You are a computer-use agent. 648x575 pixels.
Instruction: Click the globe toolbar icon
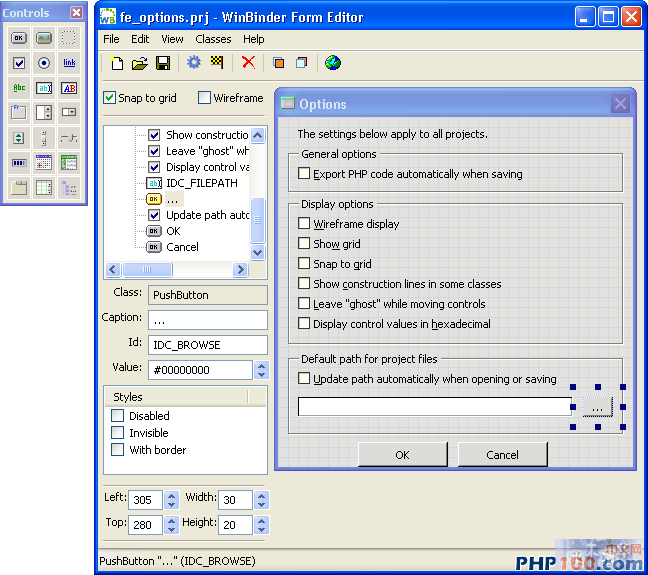(333, 63)
